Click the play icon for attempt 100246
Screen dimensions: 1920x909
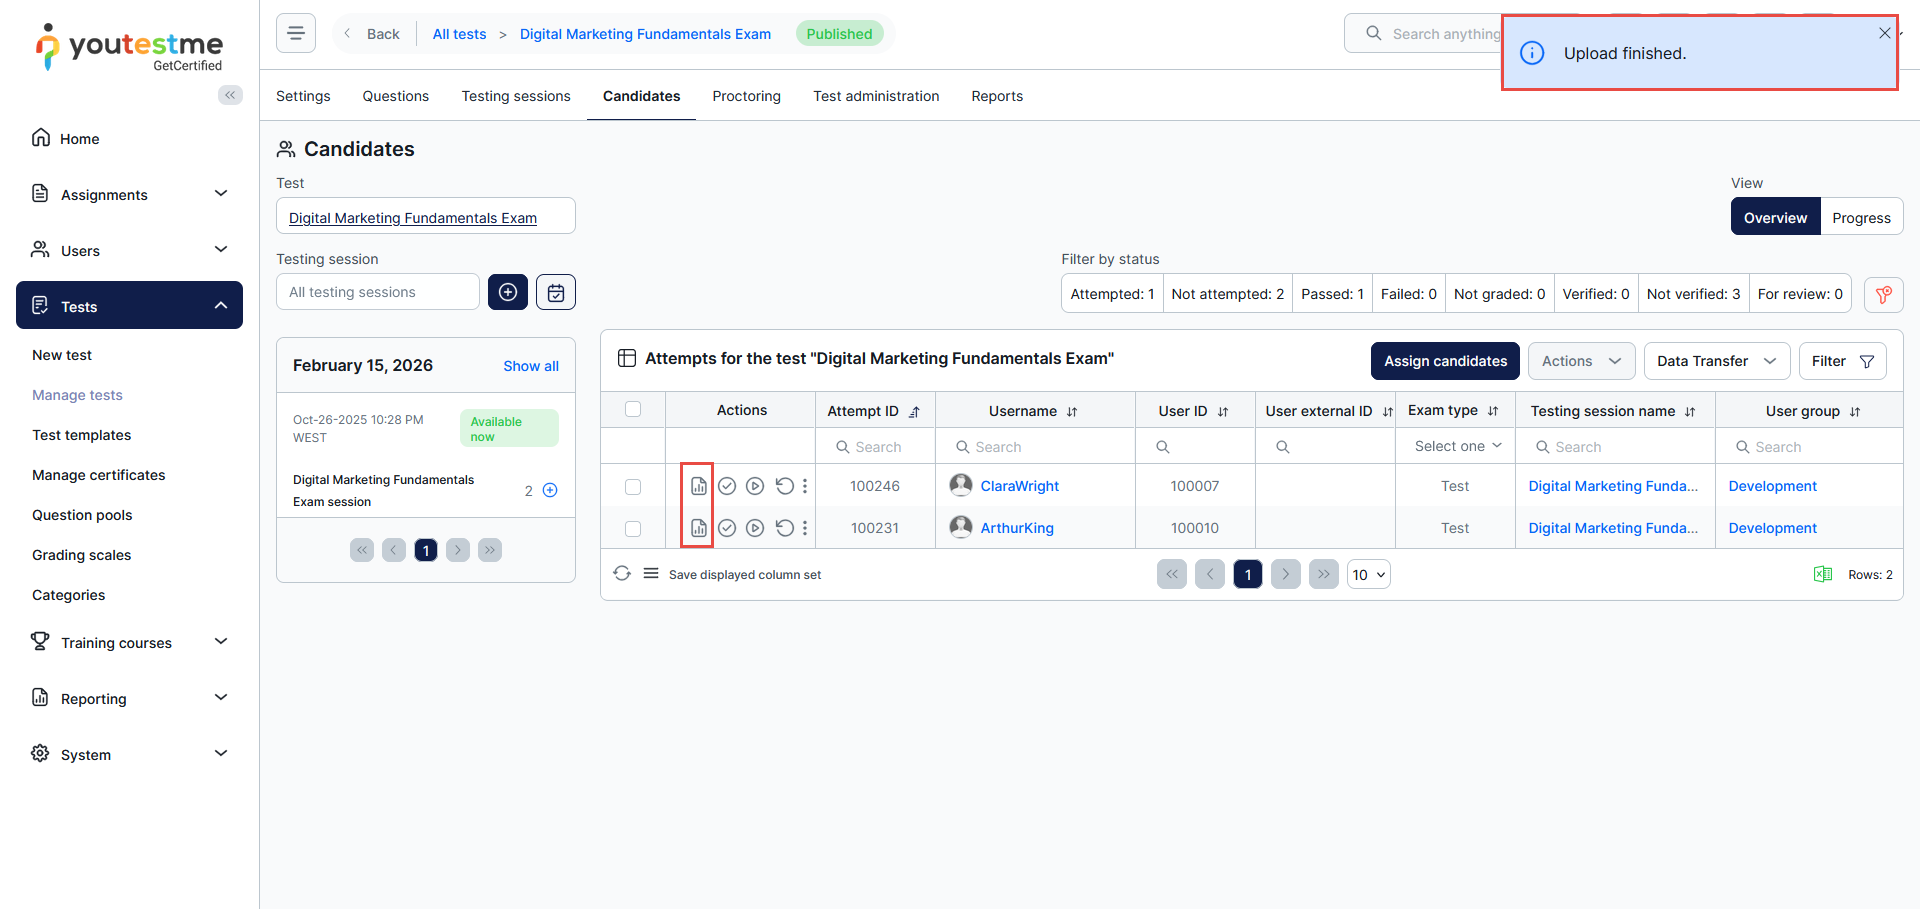[x=755, y=486]
